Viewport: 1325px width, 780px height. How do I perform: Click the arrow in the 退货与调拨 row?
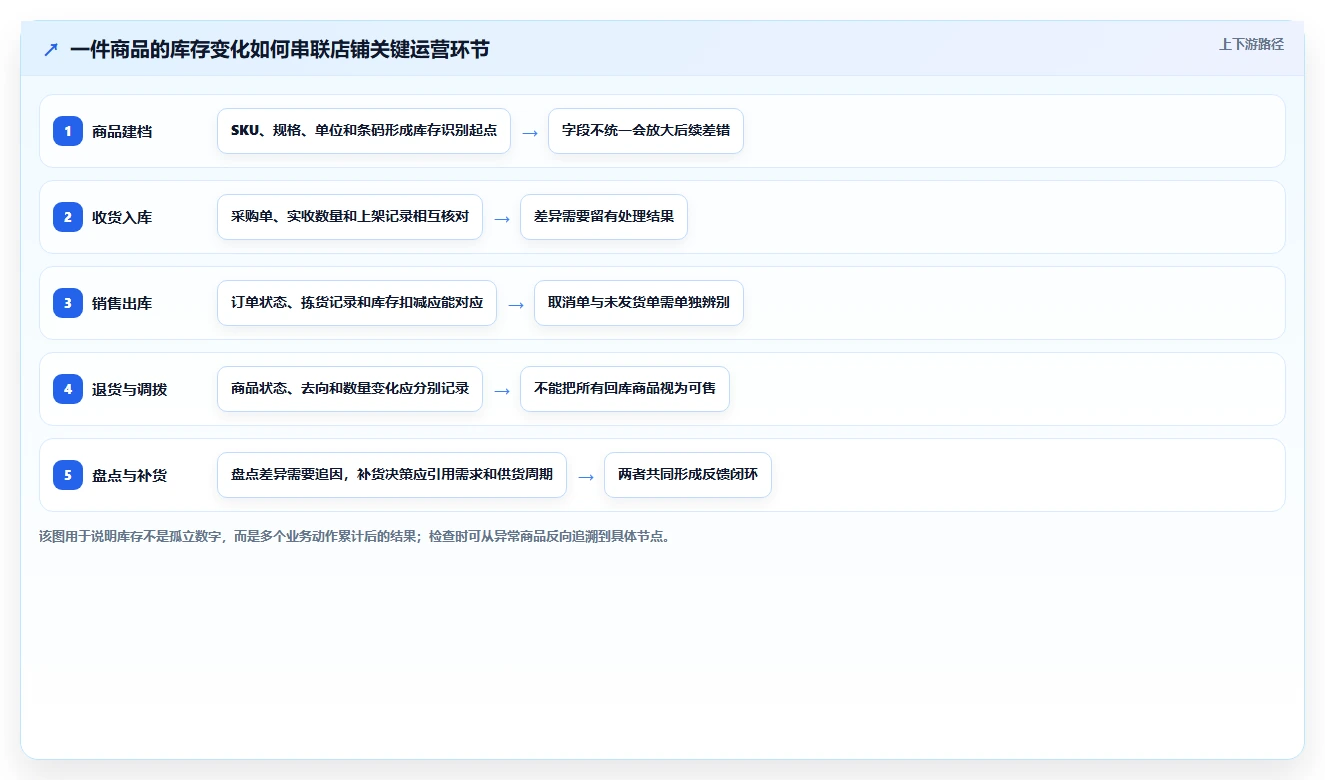pos(502,390)
